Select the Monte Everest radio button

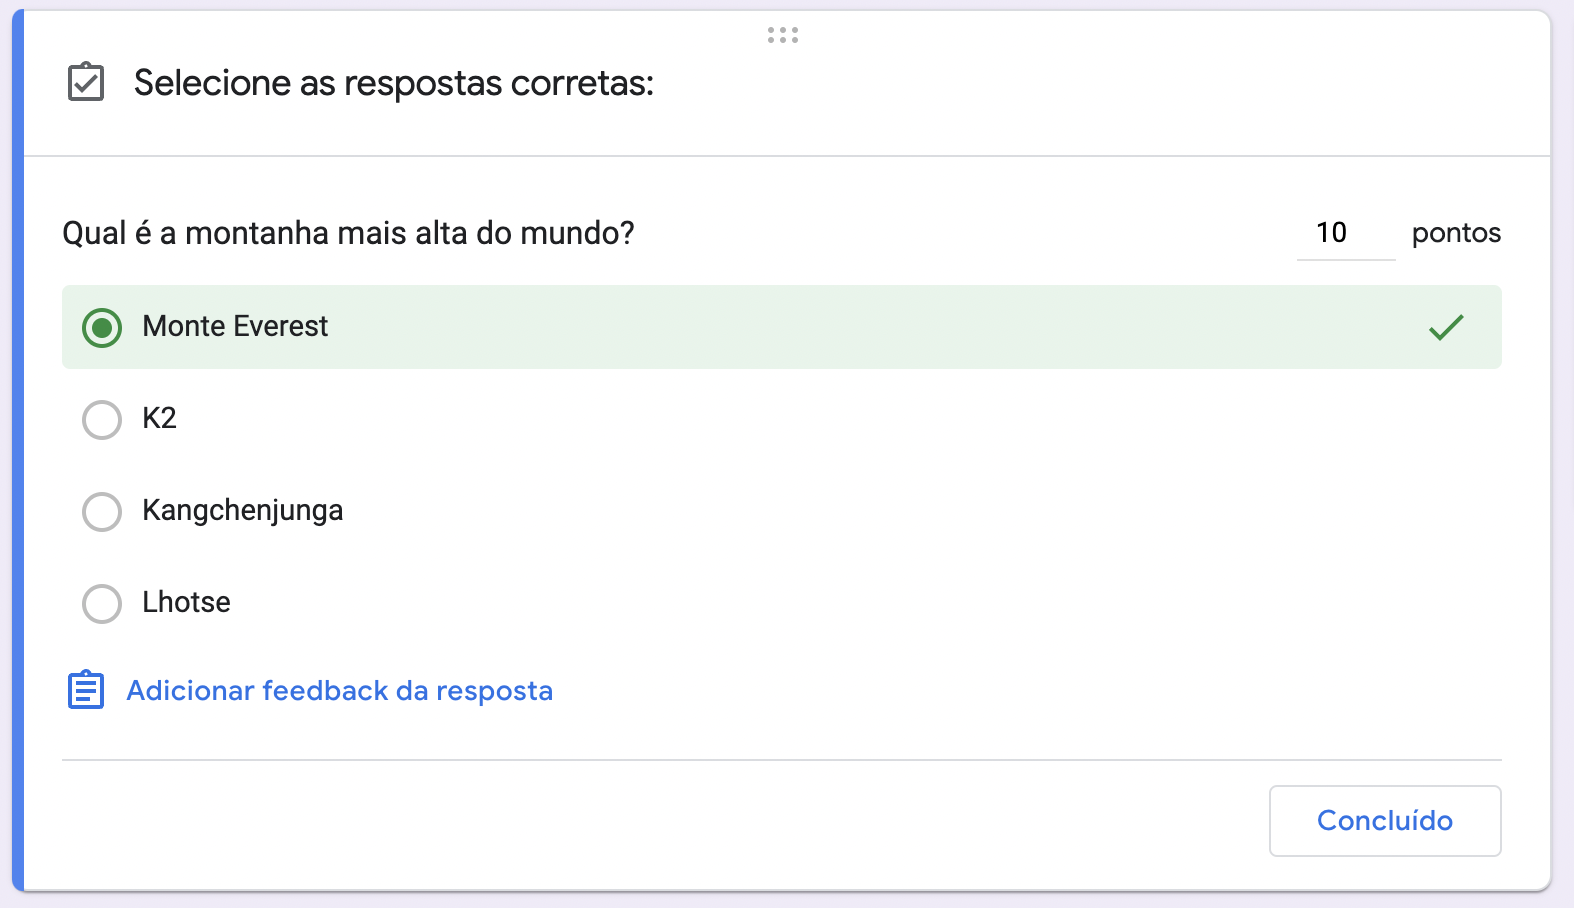(102, 328)
